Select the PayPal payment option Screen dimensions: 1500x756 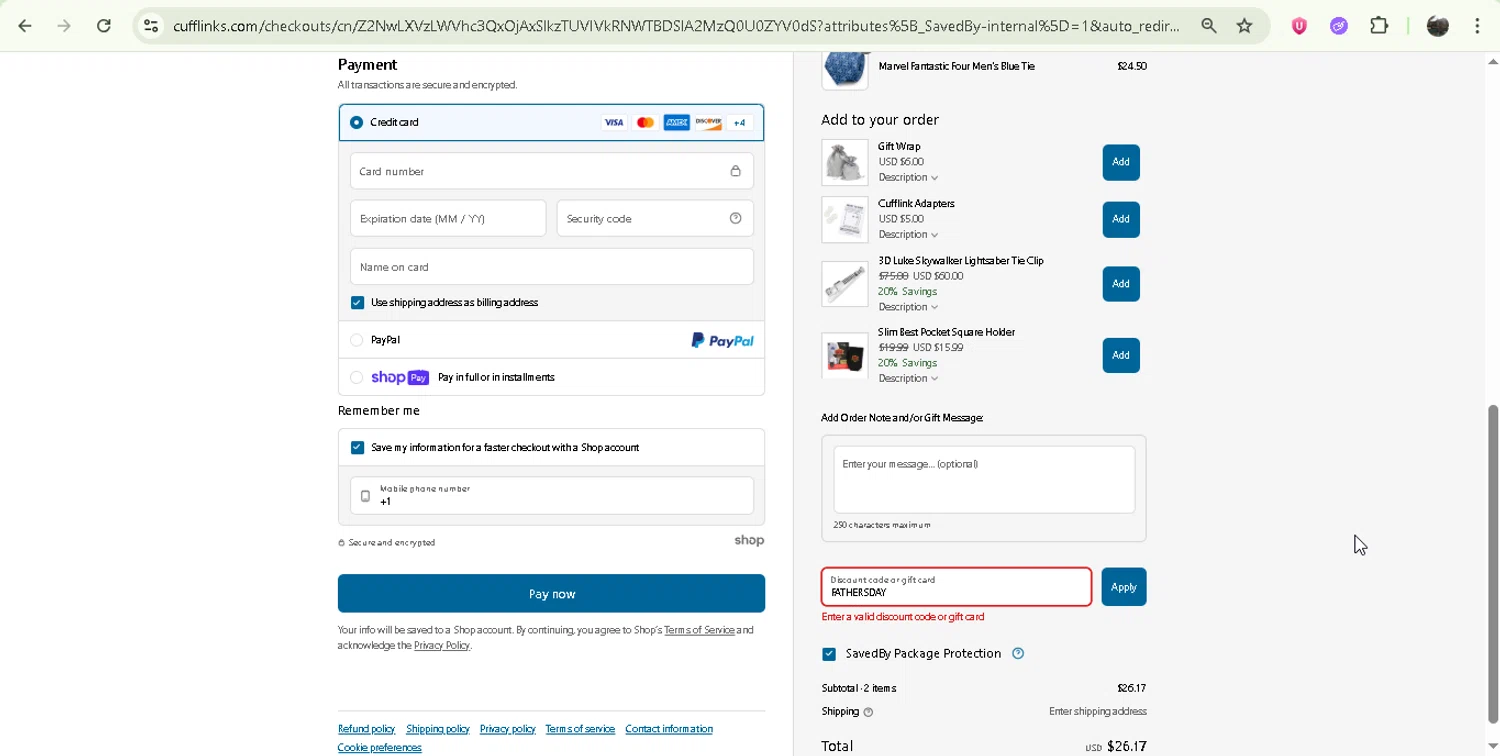357,340
